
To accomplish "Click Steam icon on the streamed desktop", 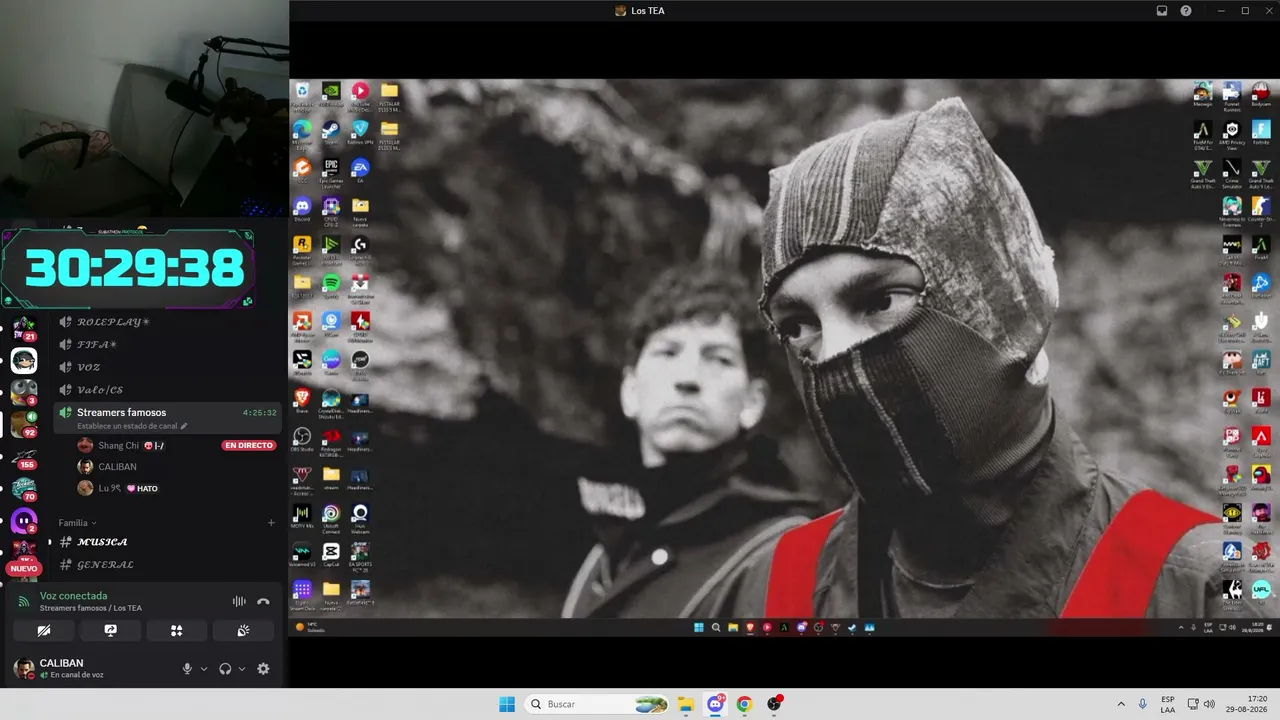I will point(331,131).
